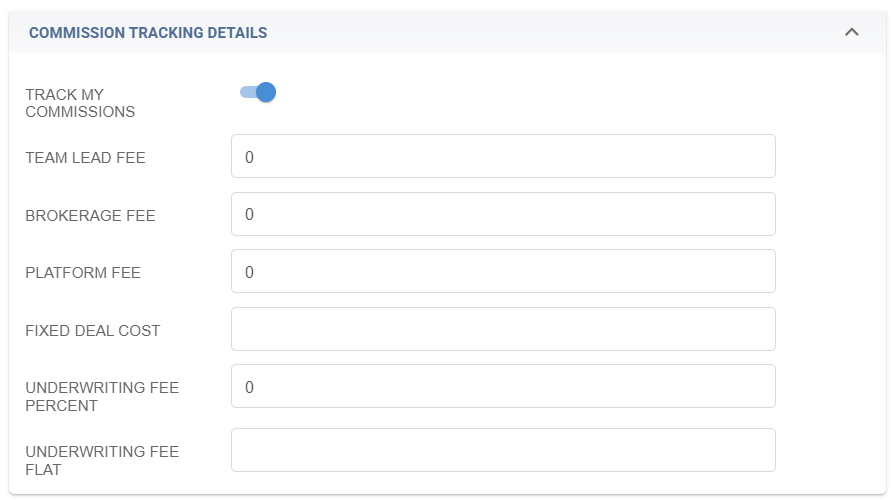
Task: Focus the Underwriting Fee Percent input
Action: coord(503,387)
